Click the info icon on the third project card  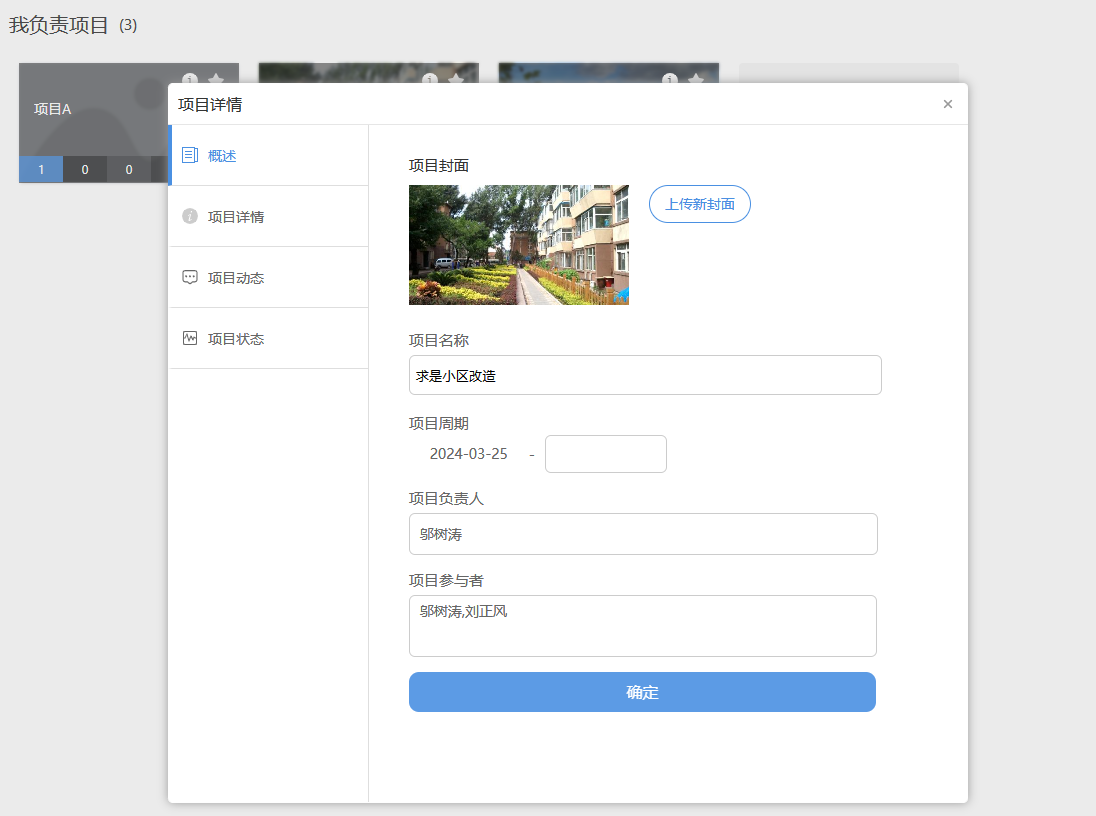pyautogui.click(x=670, y=79)
